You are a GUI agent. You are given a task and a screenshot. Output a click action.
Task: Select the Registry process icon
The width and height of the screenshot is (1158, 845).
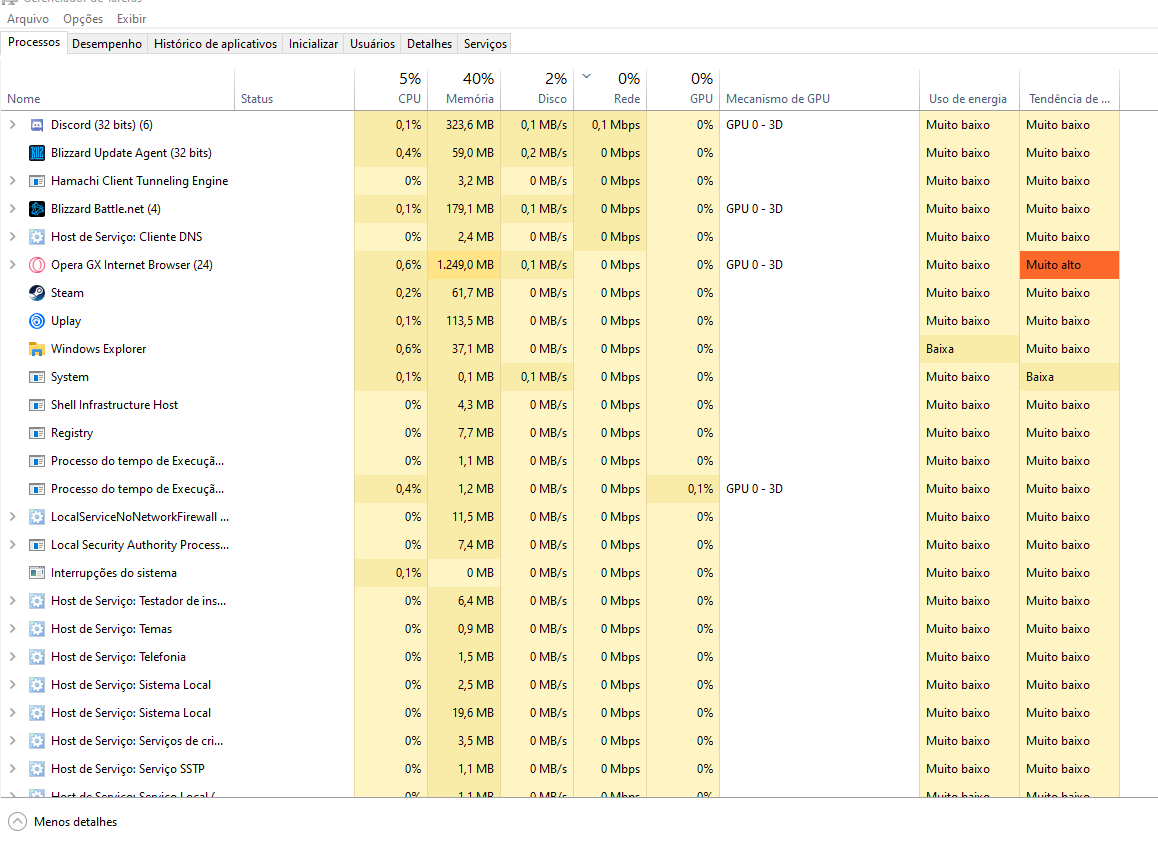(x=37, y=433)
